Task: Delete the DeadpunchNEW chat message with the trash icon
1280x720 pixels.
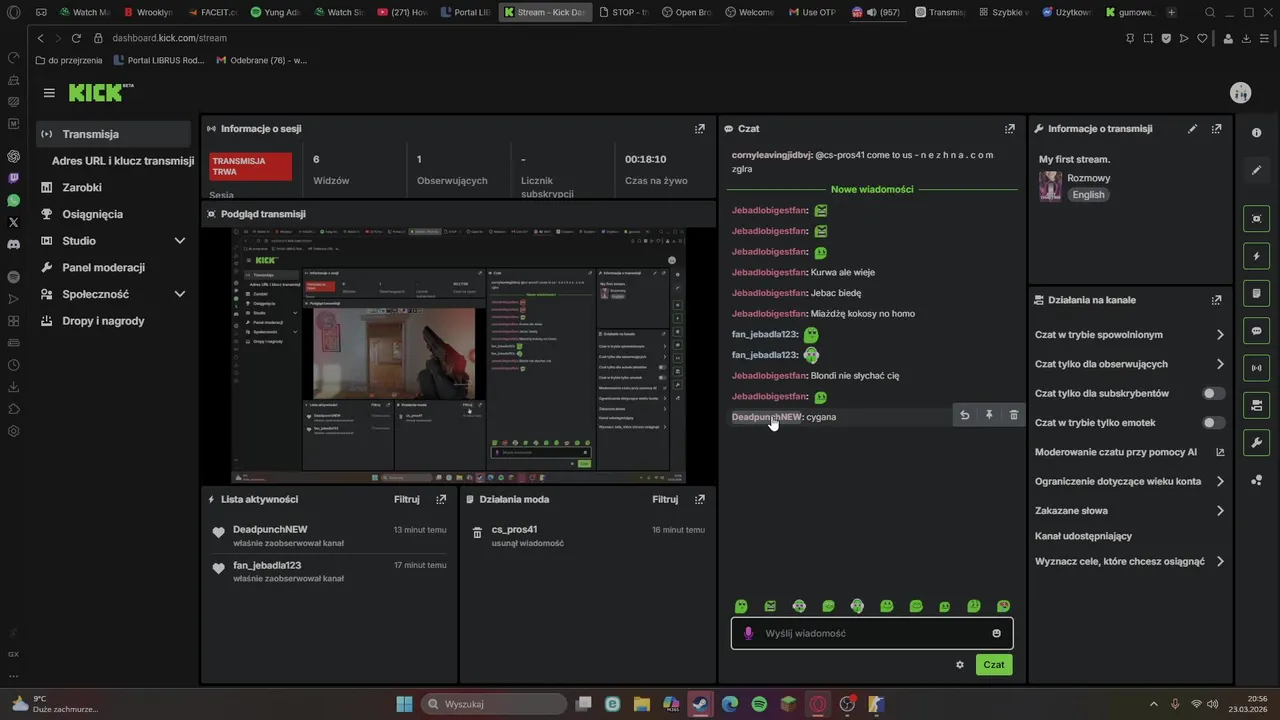Action: pyautogui.click(x=1013, y=415)
